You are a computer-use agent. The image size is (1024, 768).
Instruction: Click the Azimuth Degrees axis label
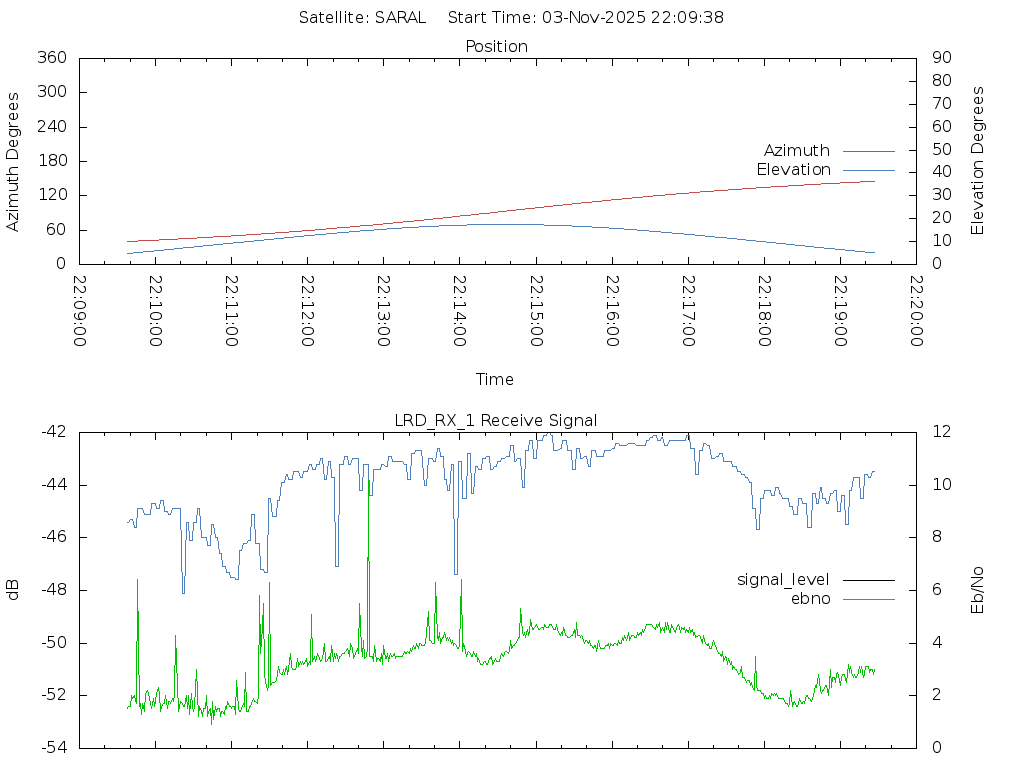point(14,161)
